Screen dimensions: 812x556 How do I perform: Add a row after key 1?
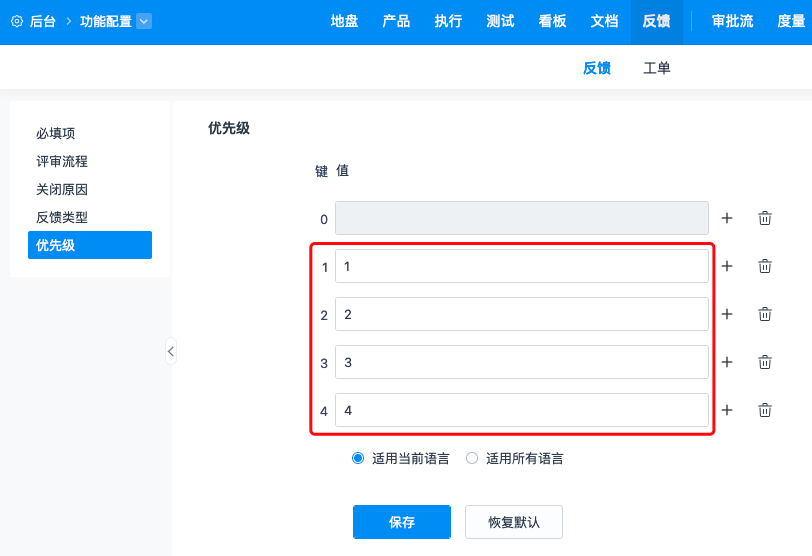tap(727, 266)
